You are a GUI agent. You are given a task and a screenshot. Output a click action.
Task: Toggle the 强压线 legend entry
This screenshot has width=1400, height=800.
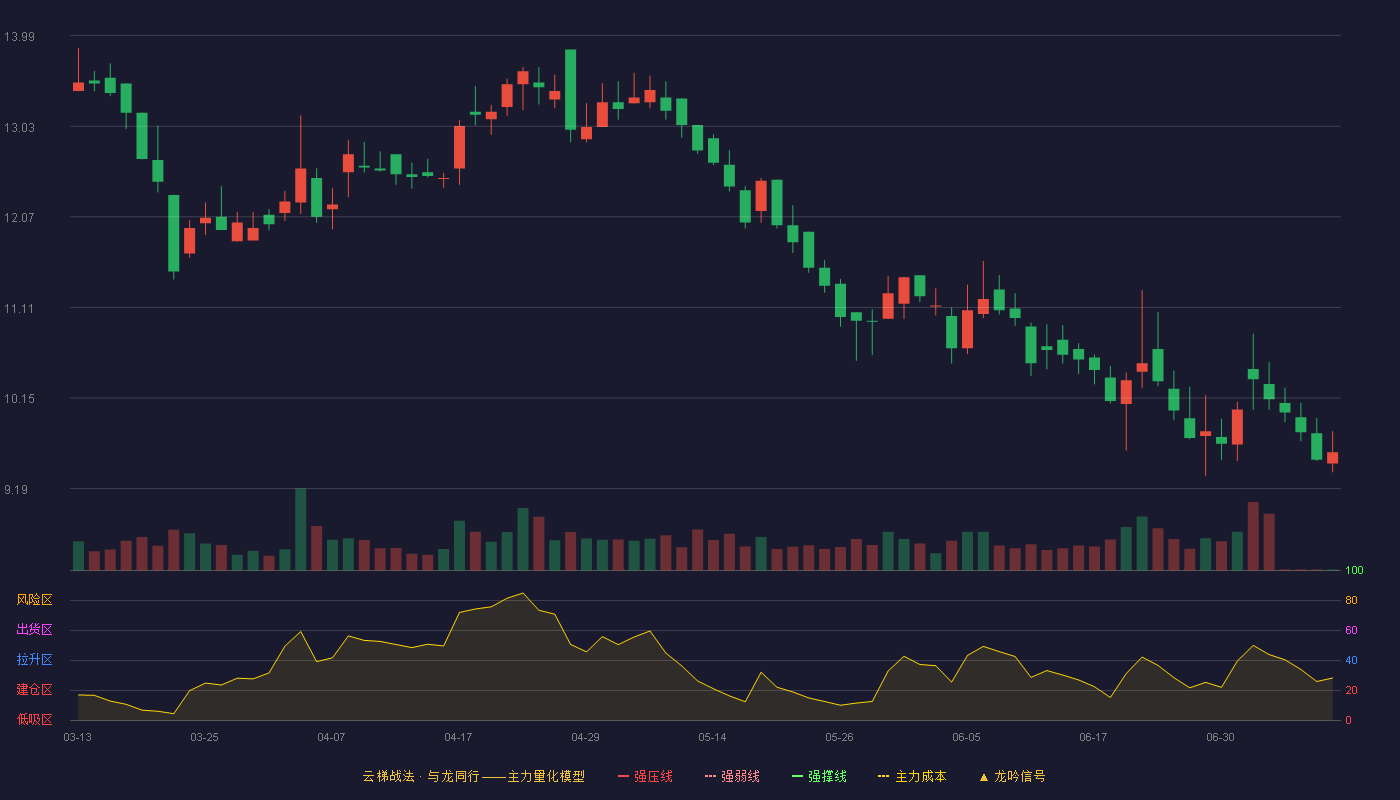[x=645, y=776]
